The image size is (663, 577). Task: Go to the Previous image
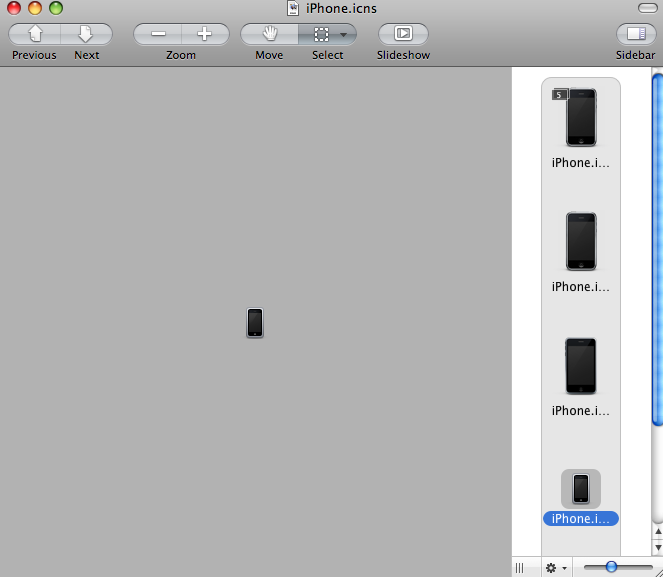coord(35,34)
